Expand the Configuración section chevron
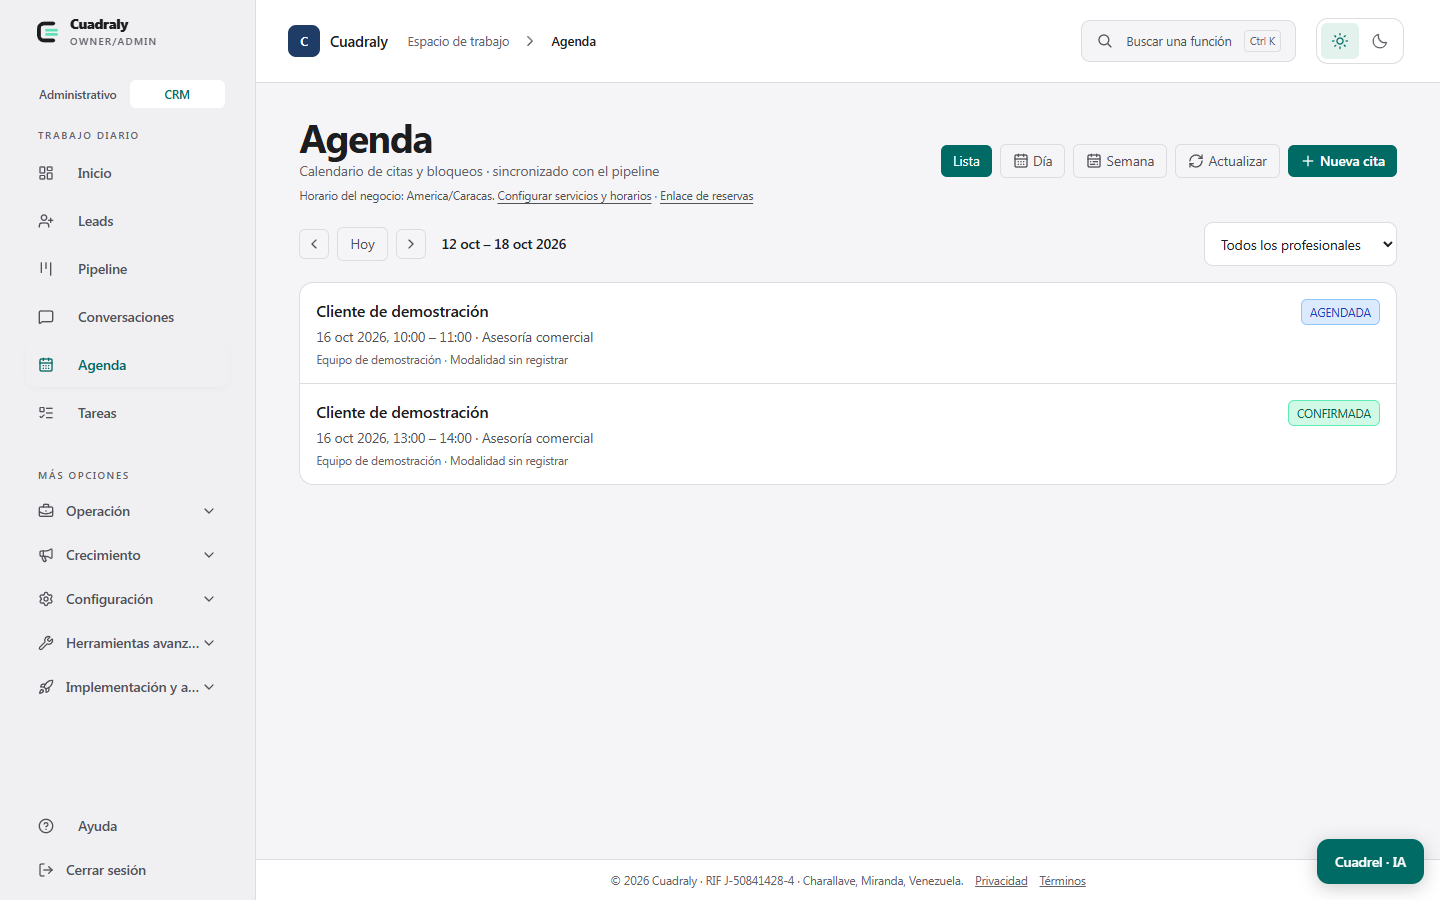The width and height of the screenshot is (1440, 900). pyautogui.click(x=209, y=599)
